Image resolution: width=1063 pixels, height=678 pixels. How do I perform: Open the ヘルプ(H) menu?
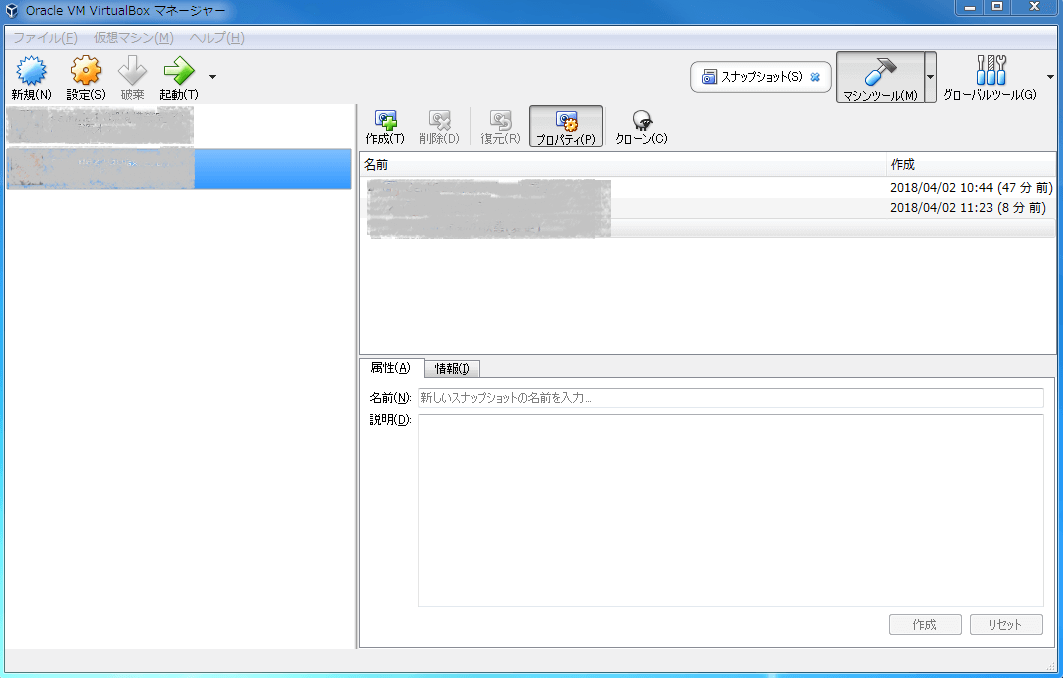pos(217,38)
